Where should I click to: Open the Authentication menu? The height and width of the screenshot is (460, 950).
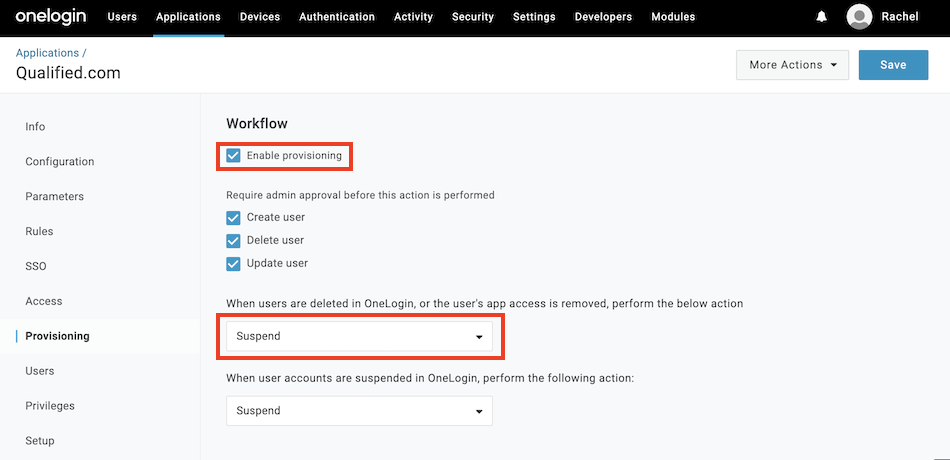pos(337,17)
